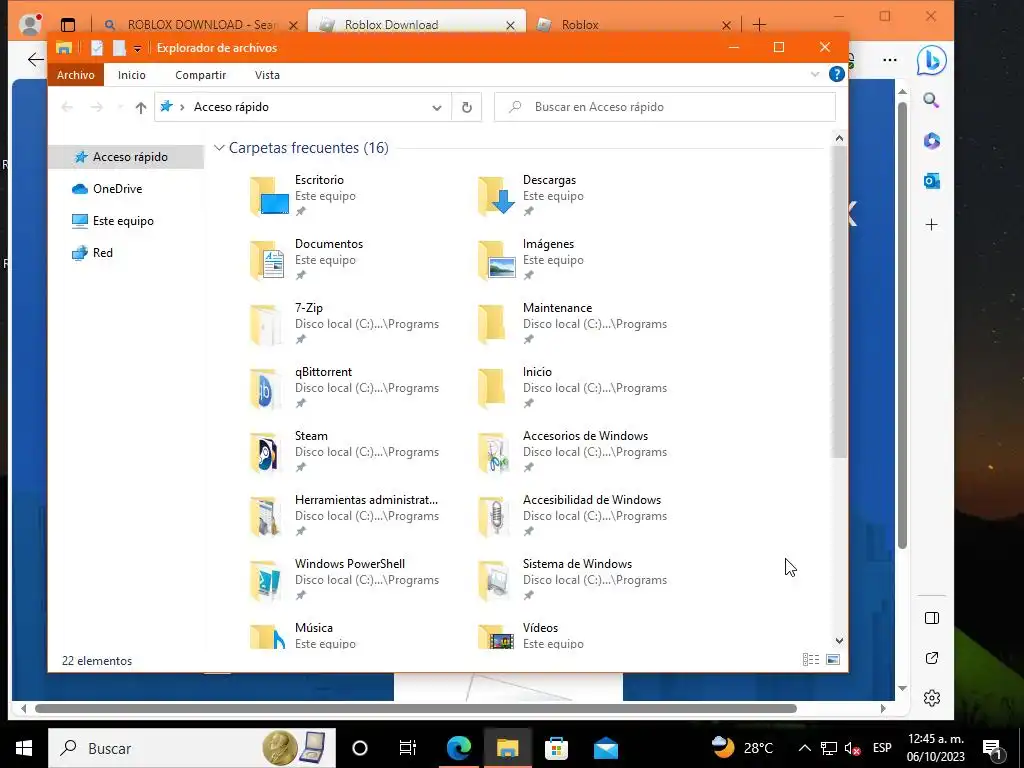This screenshot has width=1024, height=768.
Task: Show hidden system tray icons
Action: (x=805, y=748)
